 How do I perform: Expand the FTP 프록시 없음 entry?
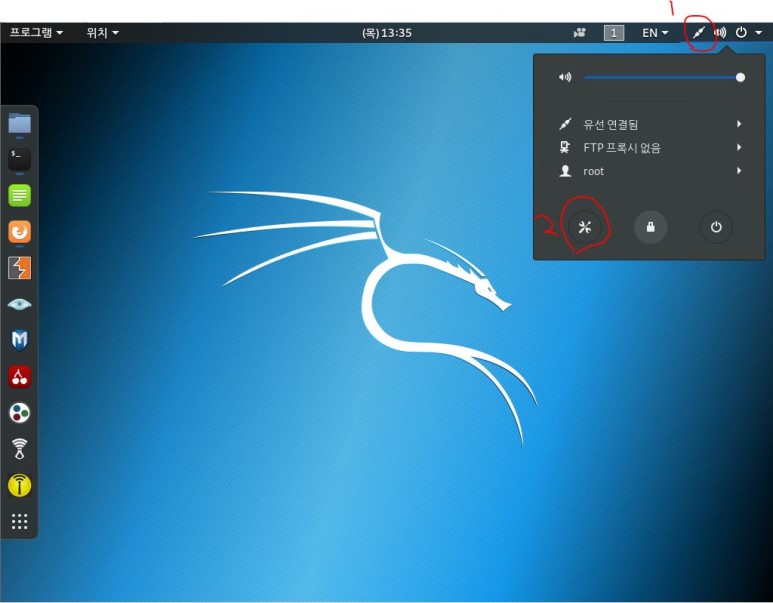(650, 147)
